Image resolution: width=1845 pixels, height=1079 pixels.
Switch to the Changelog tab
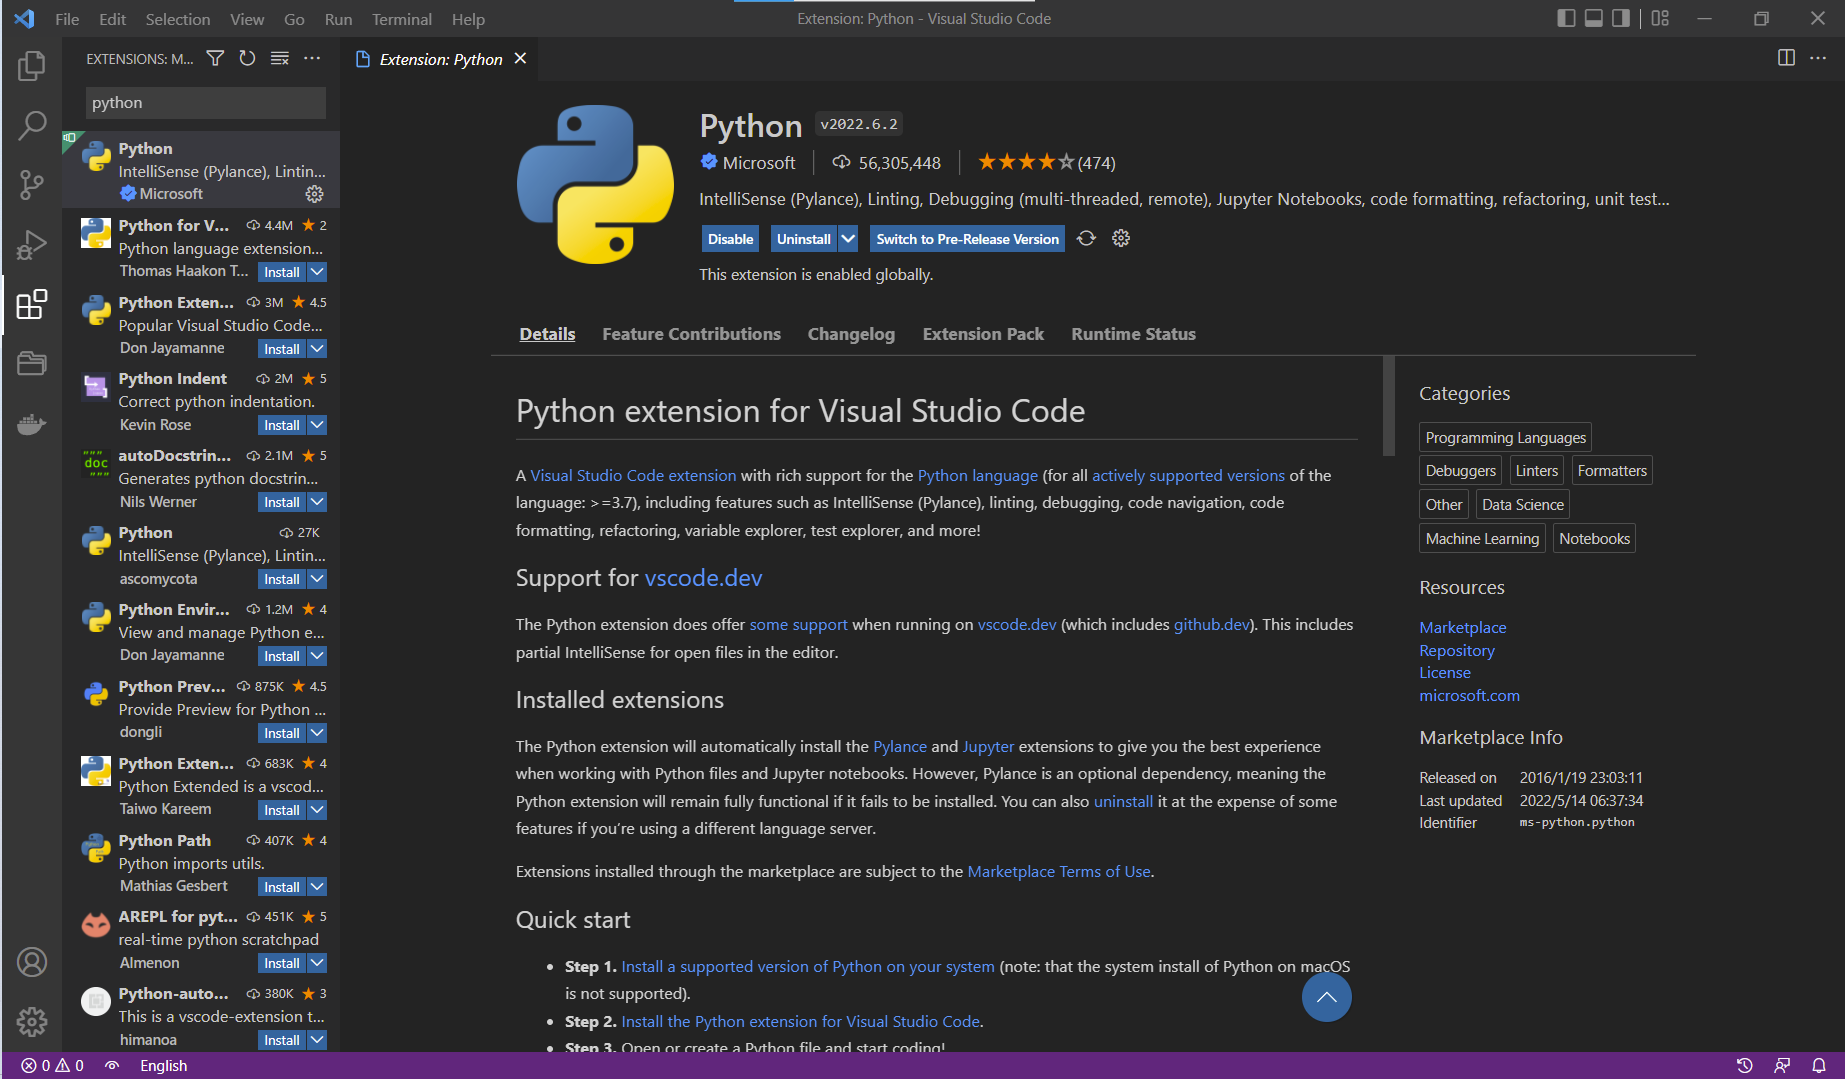(851, 334)
